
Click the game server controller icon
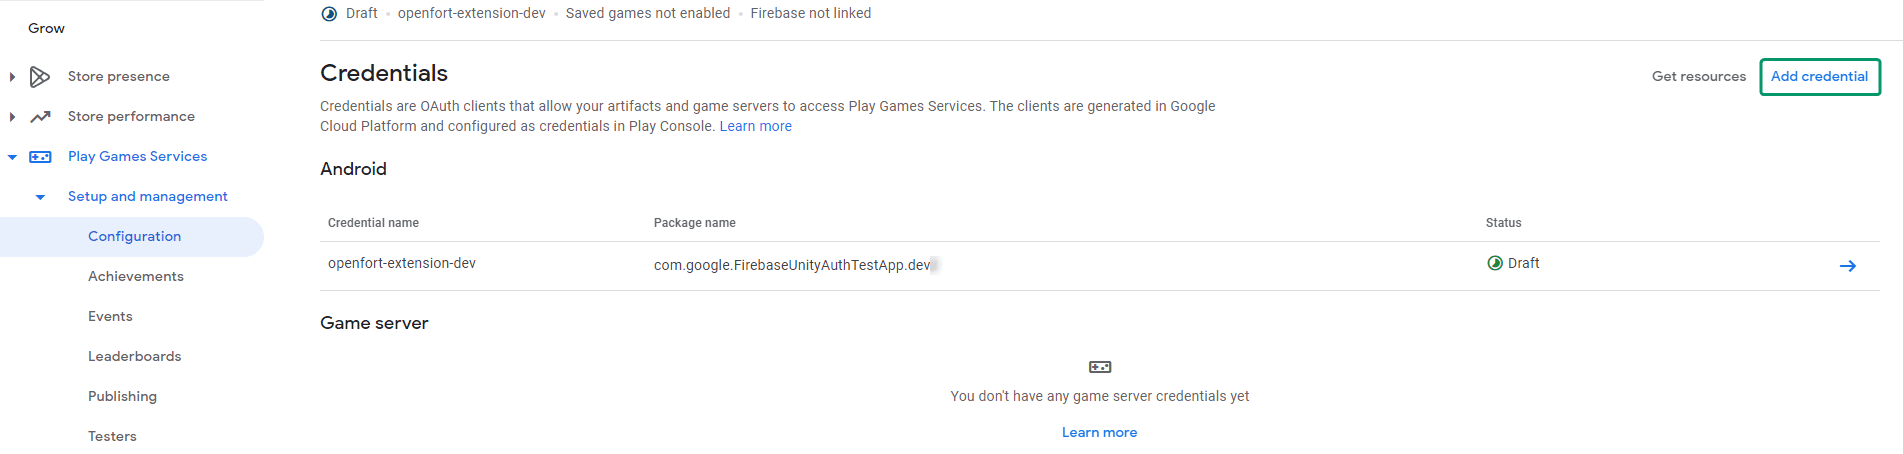[1099, 367]
